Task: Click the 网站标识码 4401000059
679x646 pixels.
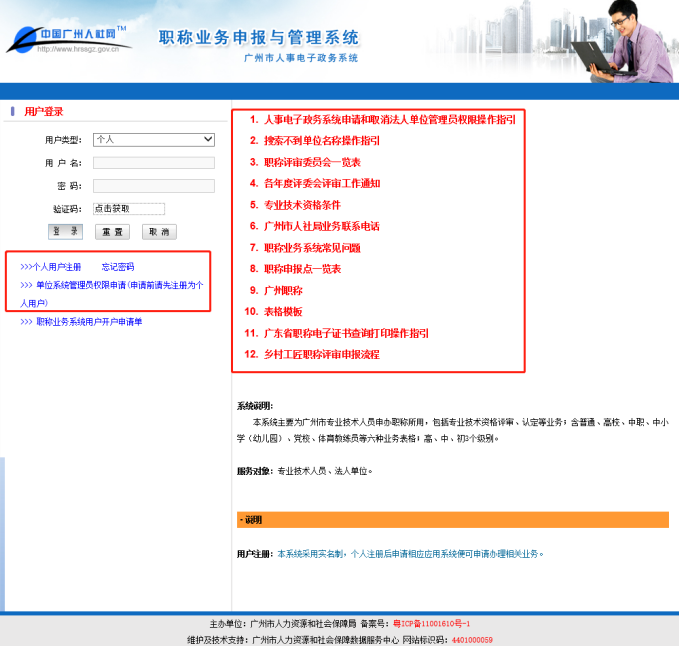Action: pos(472,640)
